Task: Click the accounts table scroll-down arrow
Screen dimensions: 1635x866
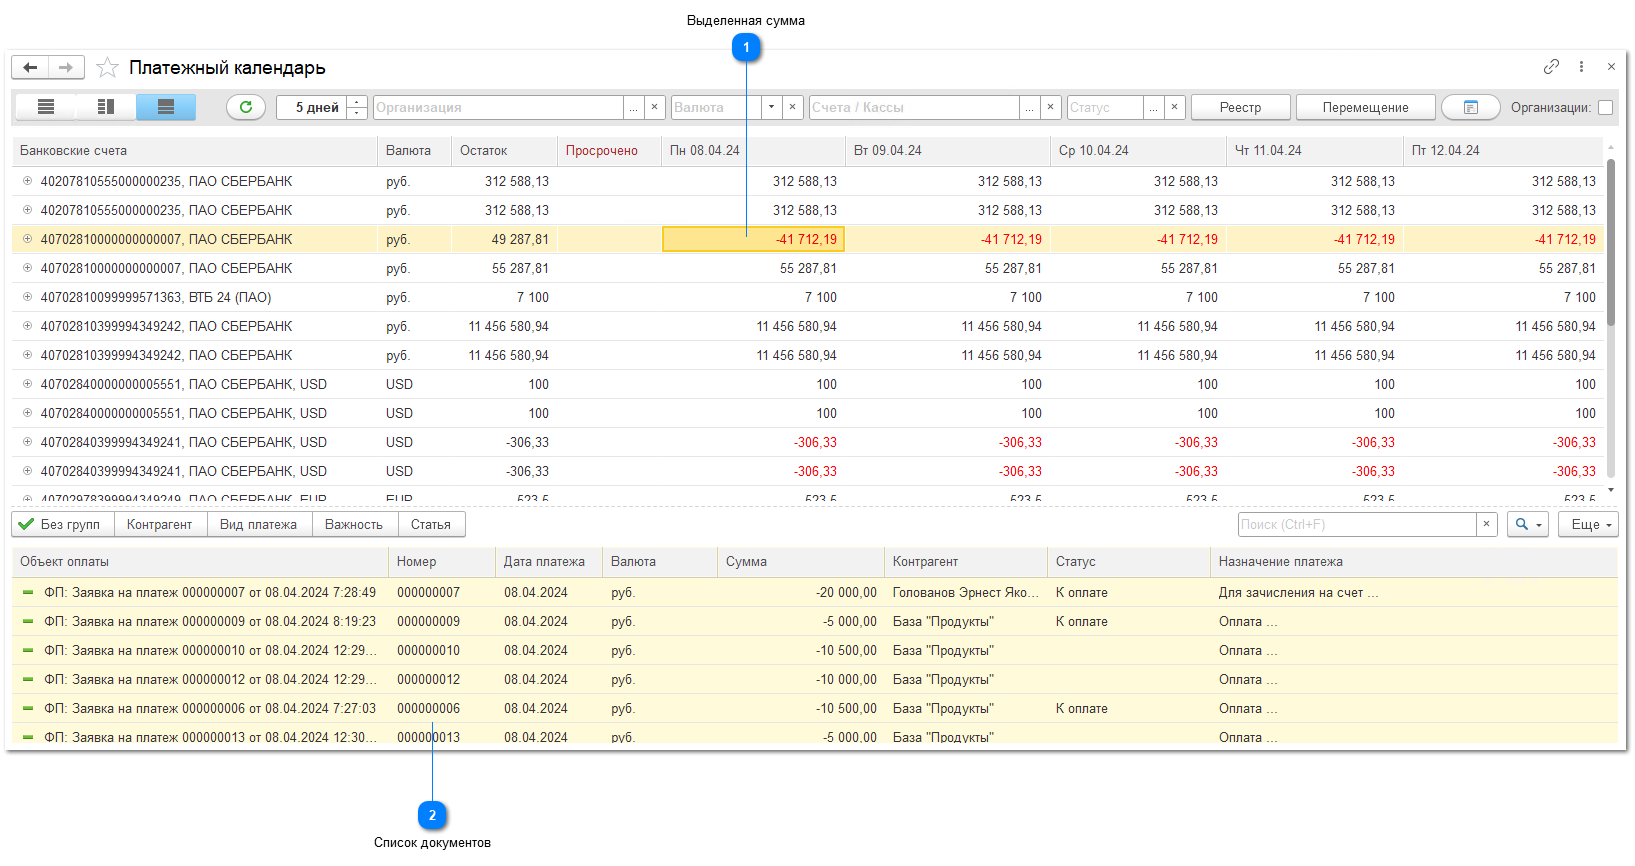Action: point(1611,490)
